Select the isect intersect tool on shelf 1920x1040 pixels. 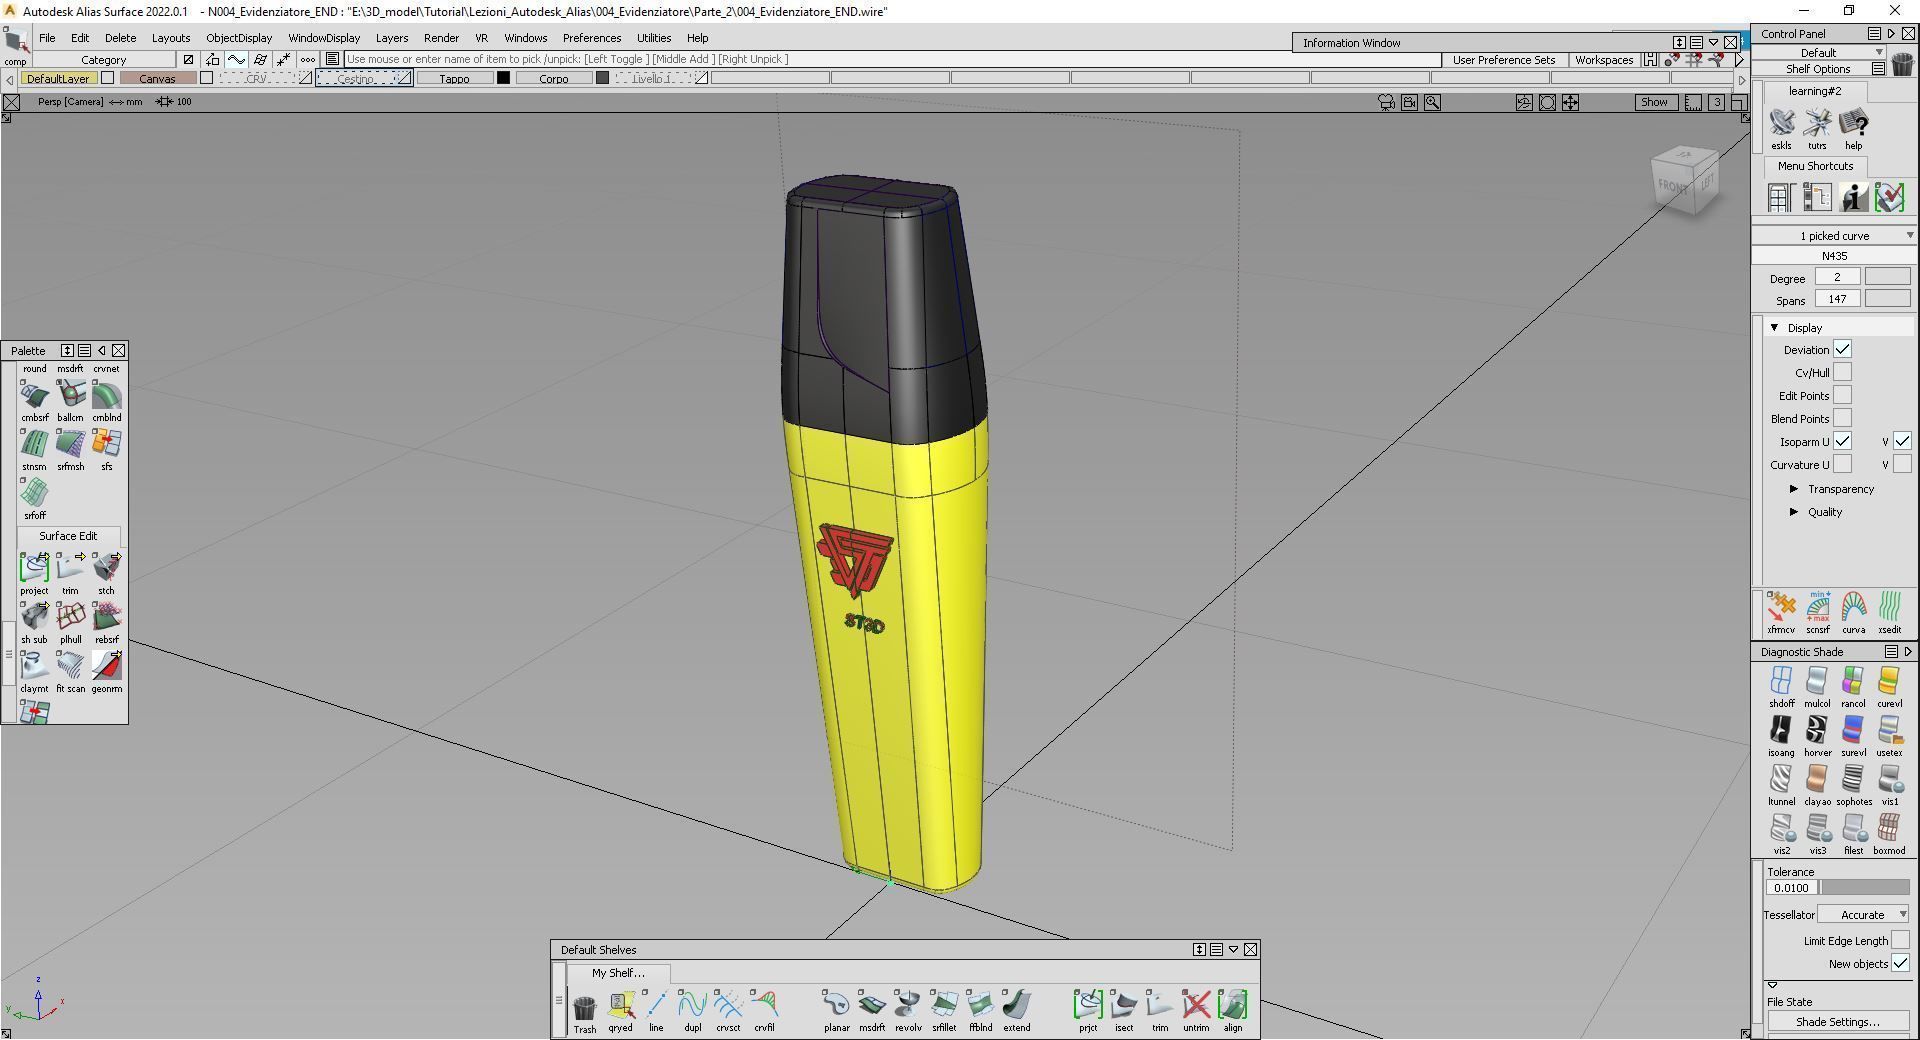click(1124, 1004)
